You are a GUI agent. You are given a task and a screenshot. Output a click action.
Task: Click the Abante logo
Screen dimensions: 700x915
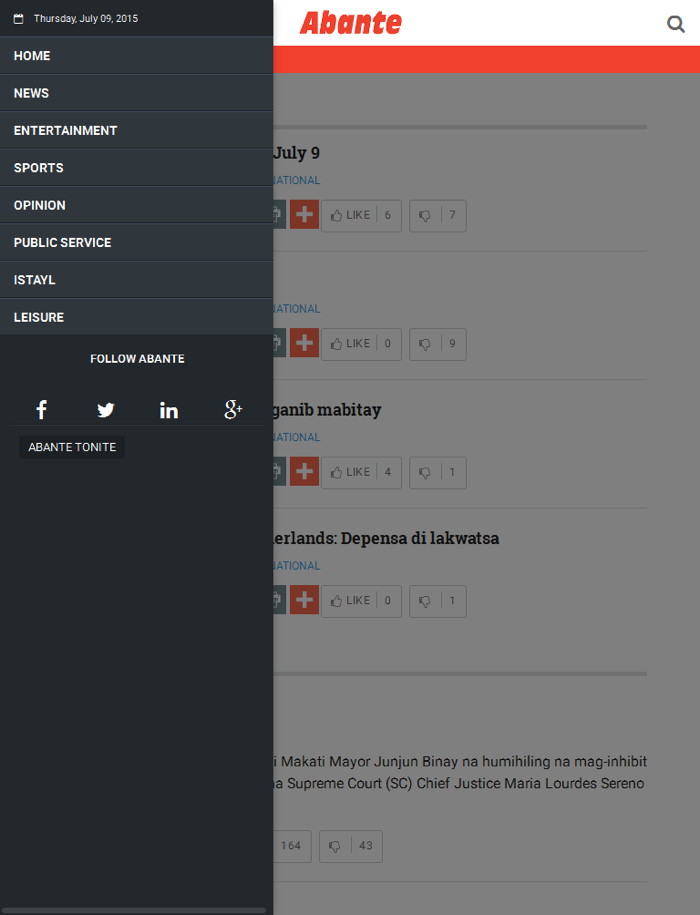tap(351, 23)
